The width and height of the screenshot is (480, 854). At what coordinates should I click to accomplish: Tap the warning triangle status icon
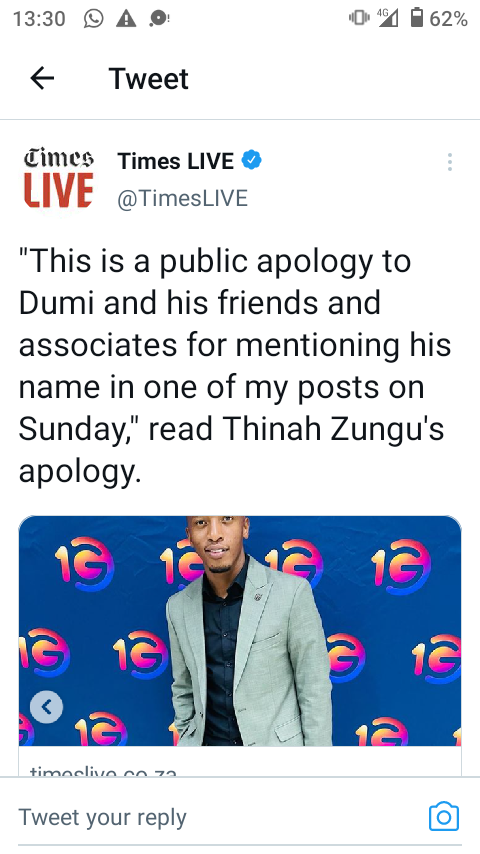click(126, 19)
